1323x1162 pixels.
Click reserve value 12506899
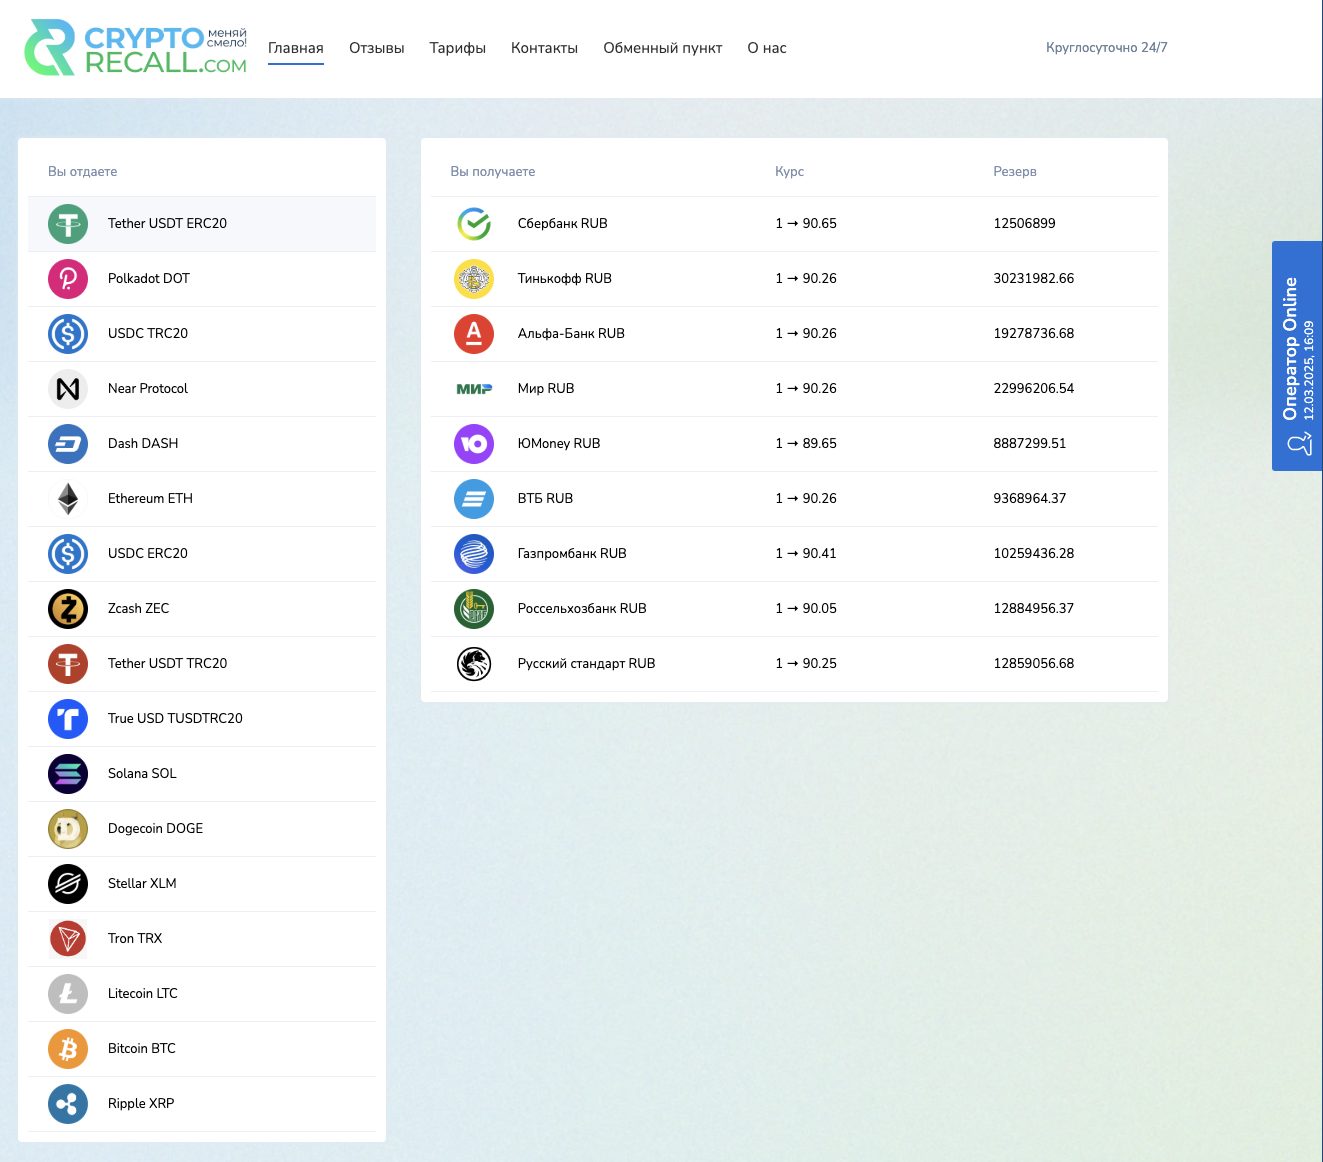coord(1024,224)
